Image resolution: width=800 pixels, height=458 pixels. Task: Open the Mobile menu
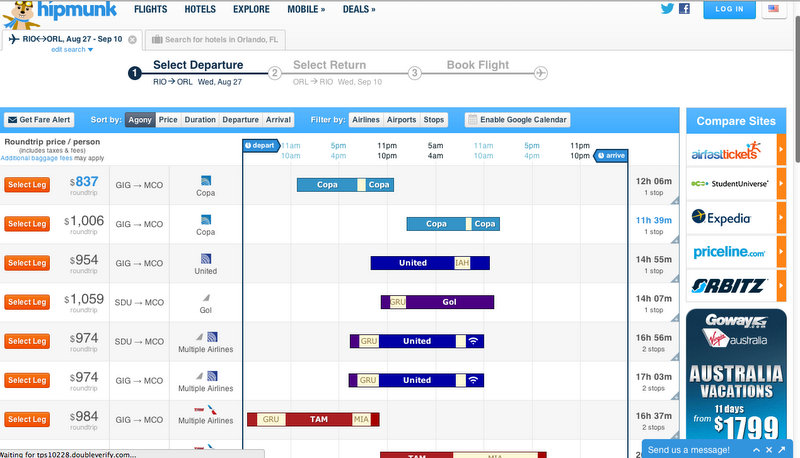[306, 9]
